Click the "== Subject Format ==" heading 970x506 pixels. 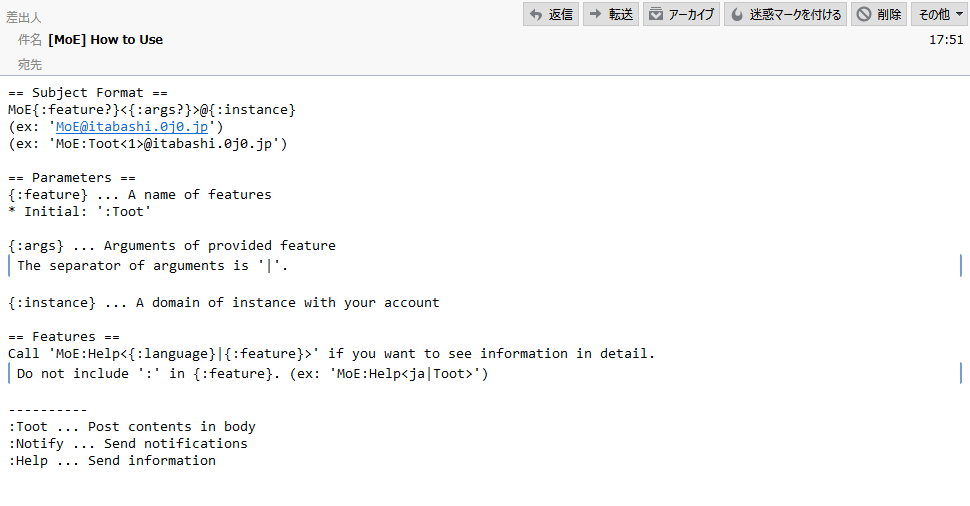88,93
